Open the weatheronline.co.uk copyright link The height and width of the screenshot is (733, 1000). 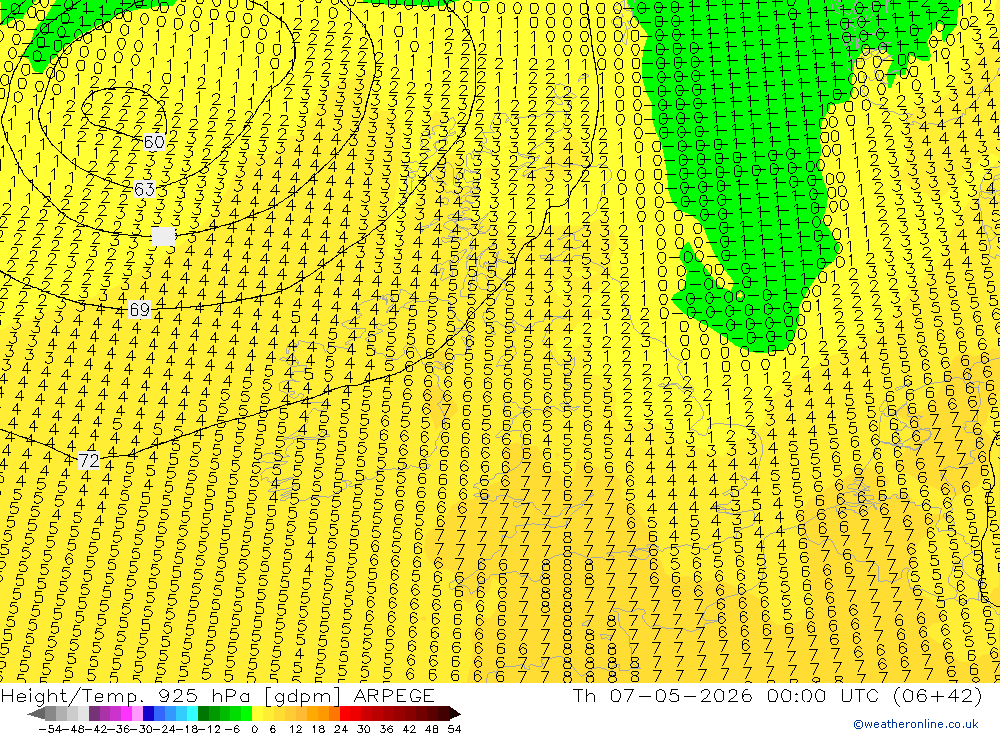click(915, 724)
